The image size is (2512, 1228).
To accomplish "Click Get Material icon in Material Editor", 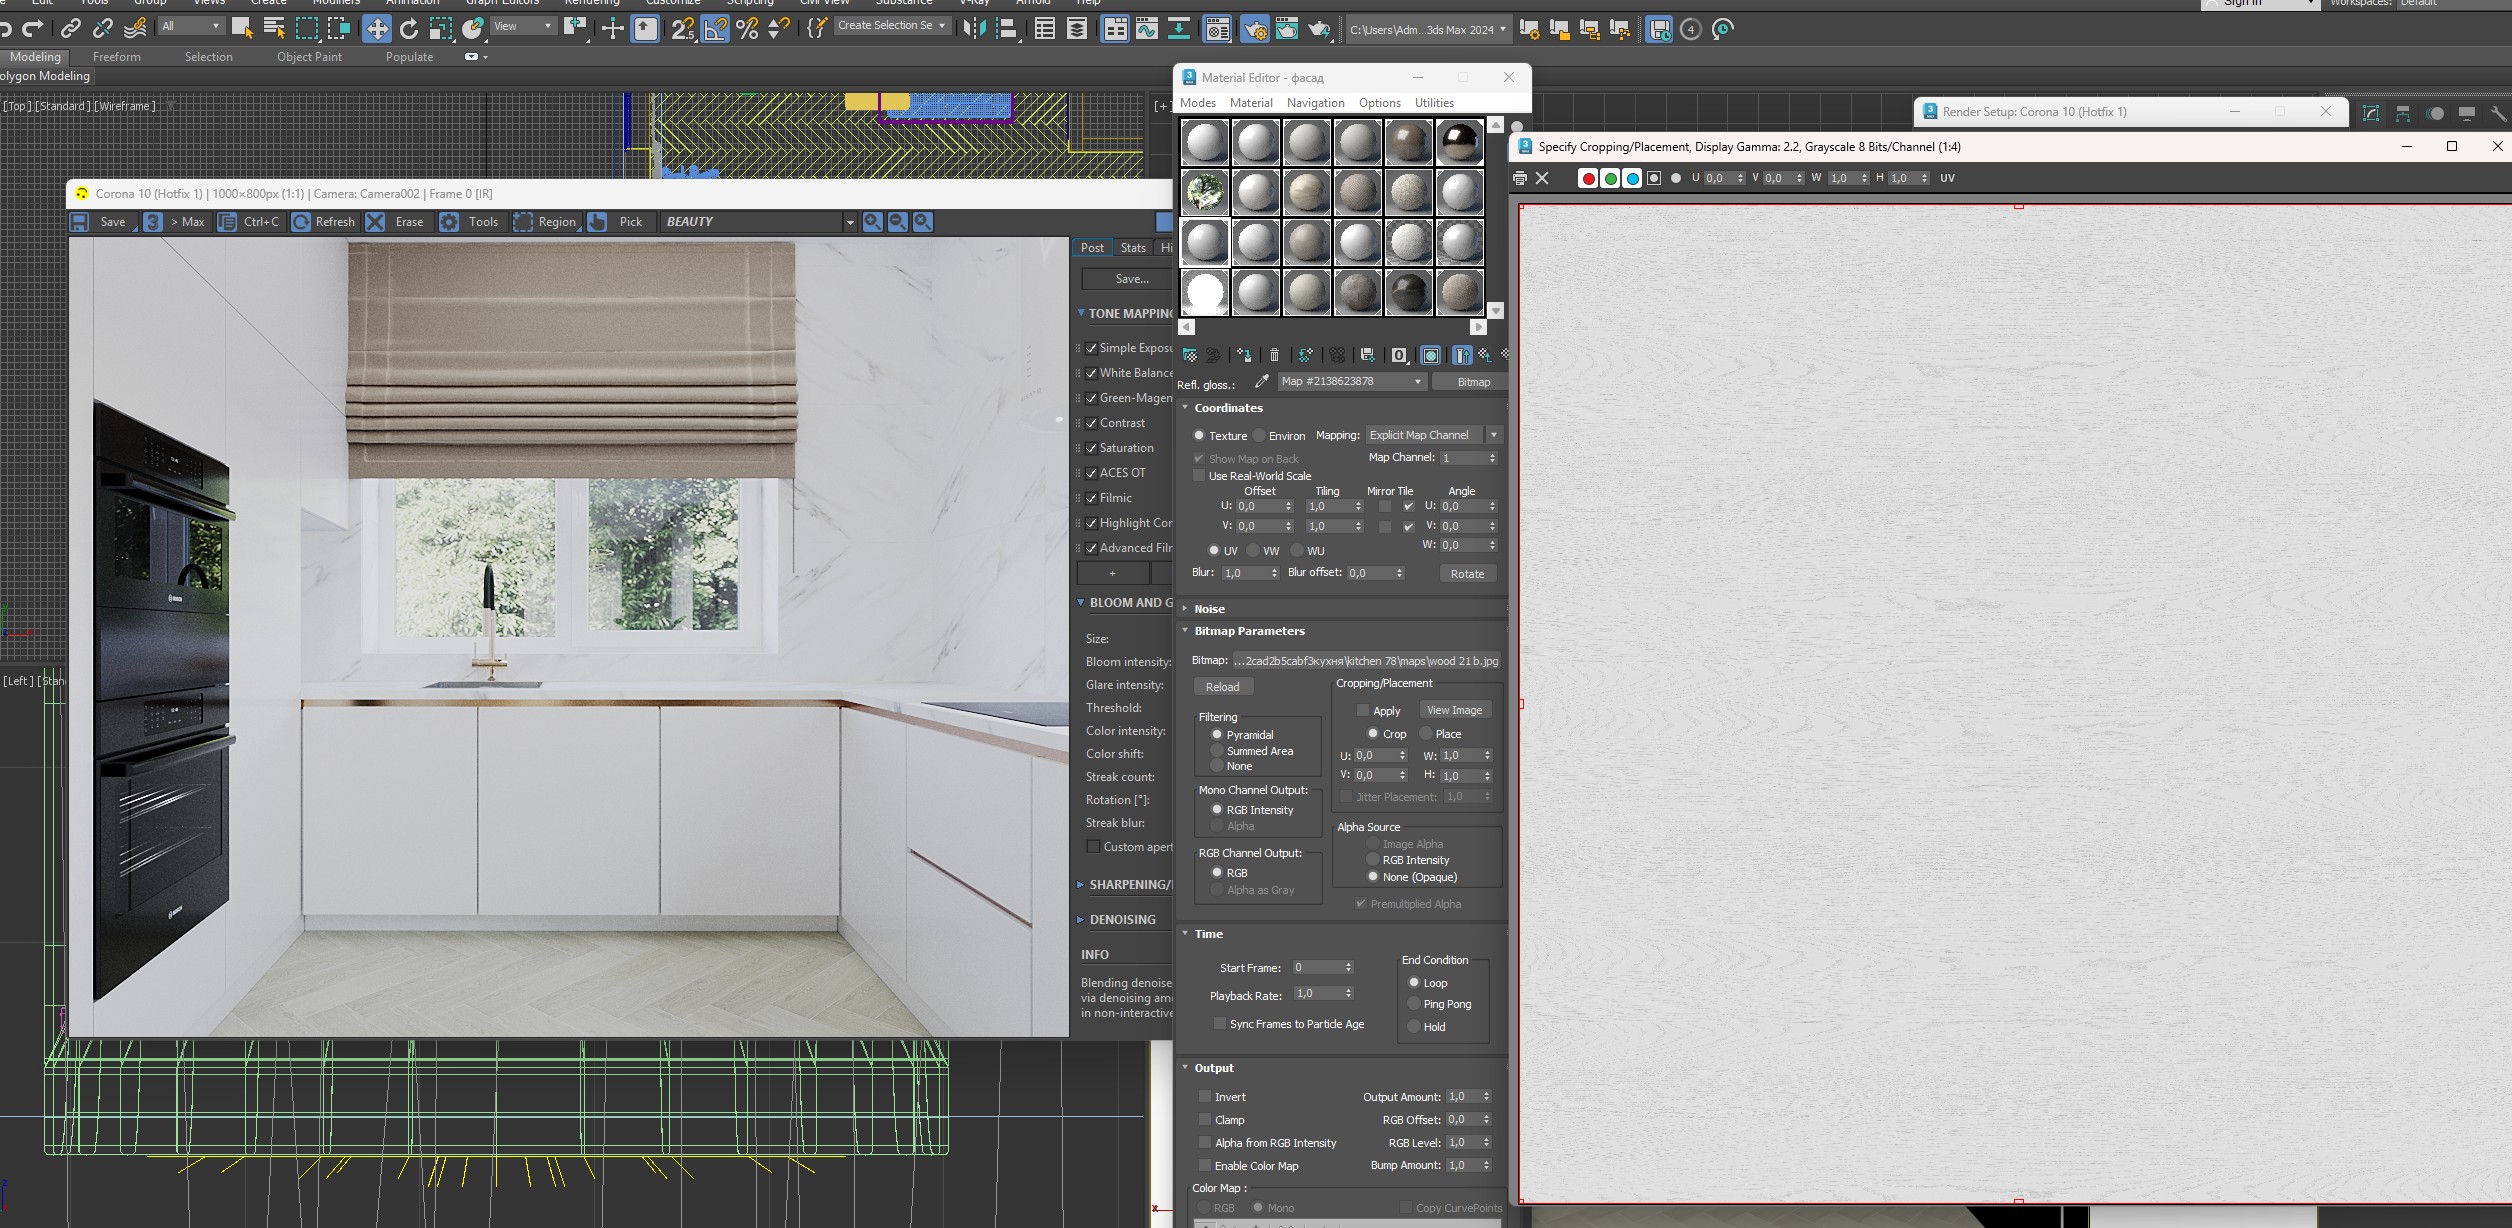I will point(1190,355).
